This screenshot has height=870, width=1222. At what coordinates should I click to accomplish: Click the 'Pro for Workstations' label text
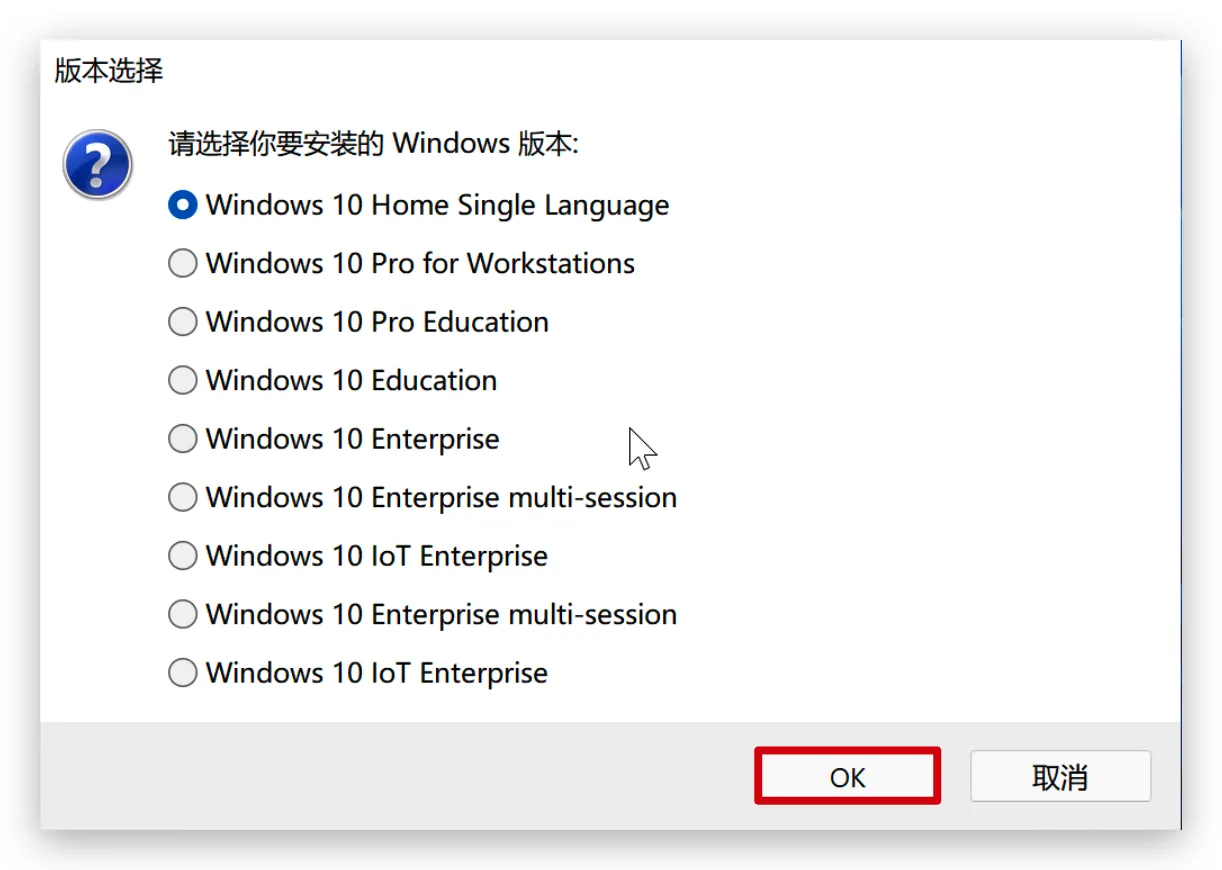(x=503, y=263)
